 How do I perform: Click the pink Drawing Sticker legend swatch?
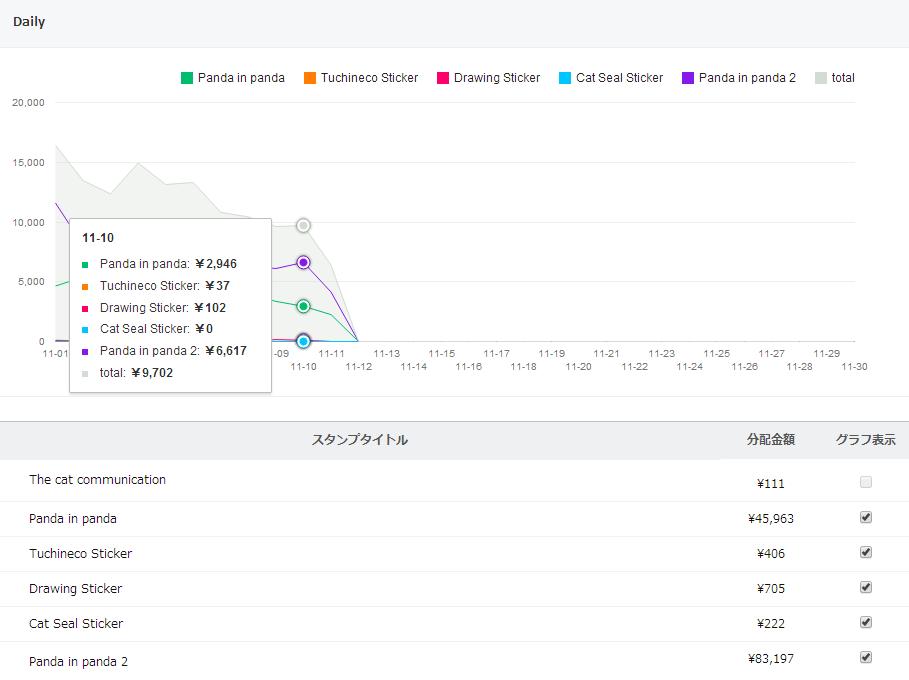(x=443, y=78)
